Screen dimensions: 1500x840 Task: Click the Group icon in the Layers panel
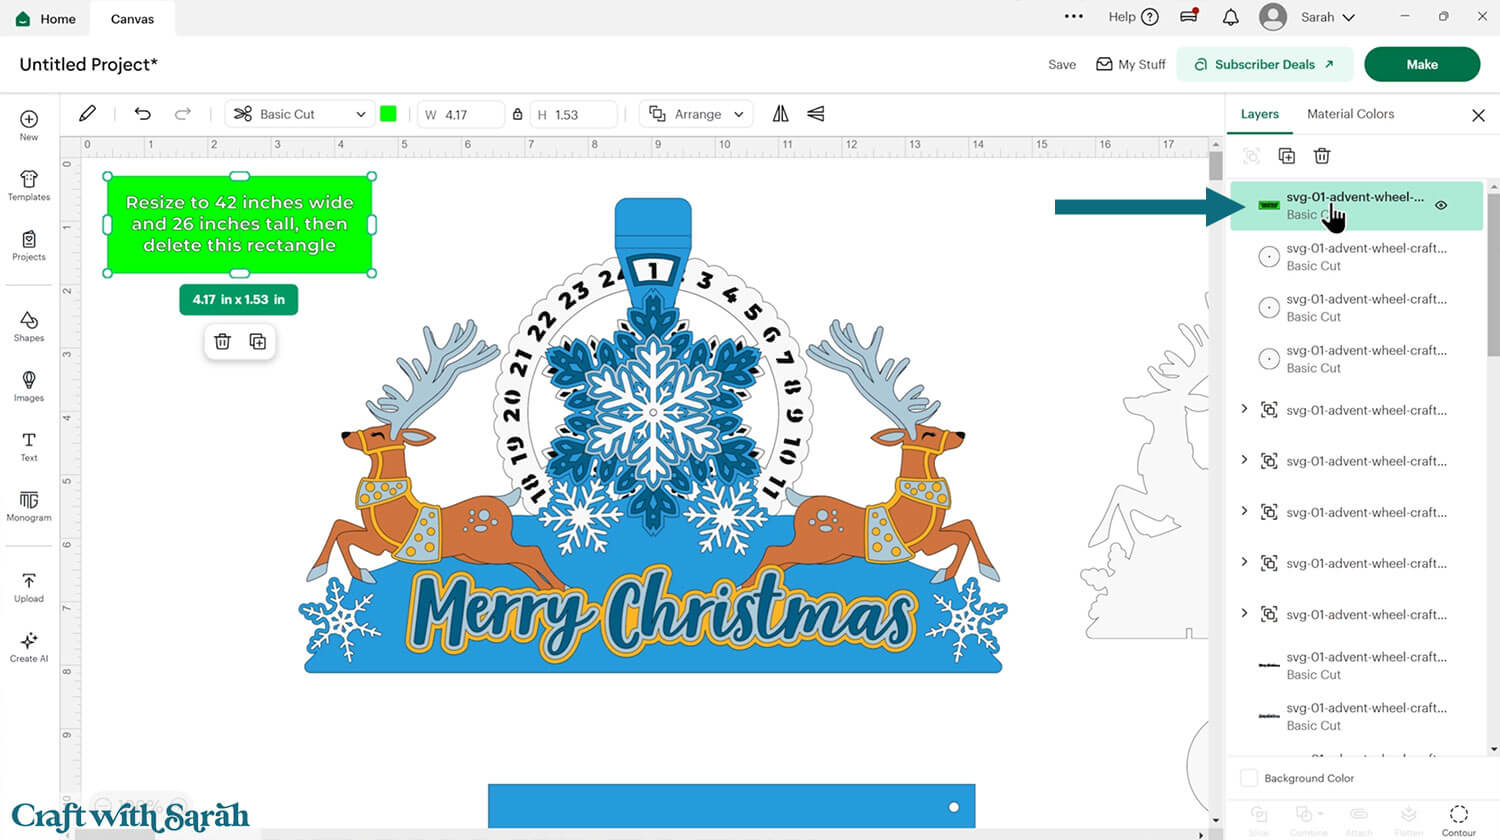[x=1251, y=156]
